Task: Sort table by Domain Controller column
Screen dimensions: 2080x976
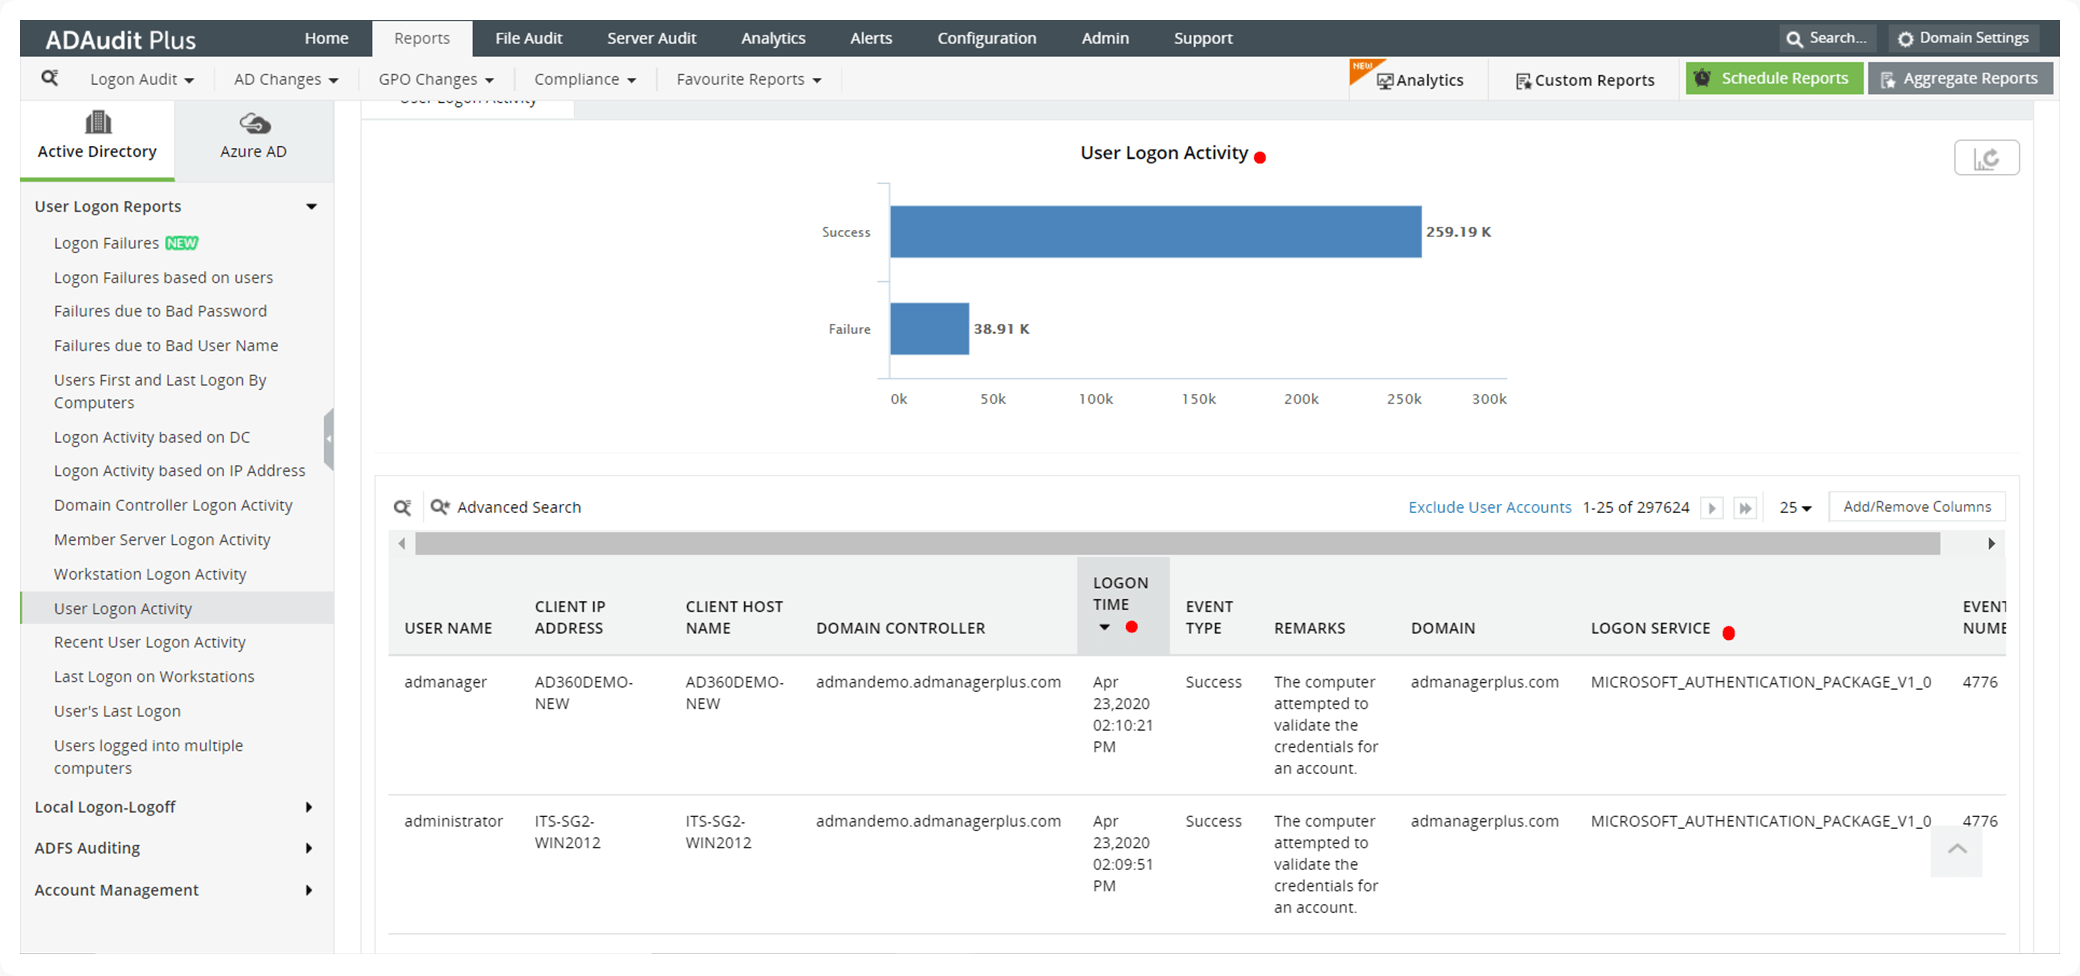Action: pyautogui.click(x=901, y=628)
